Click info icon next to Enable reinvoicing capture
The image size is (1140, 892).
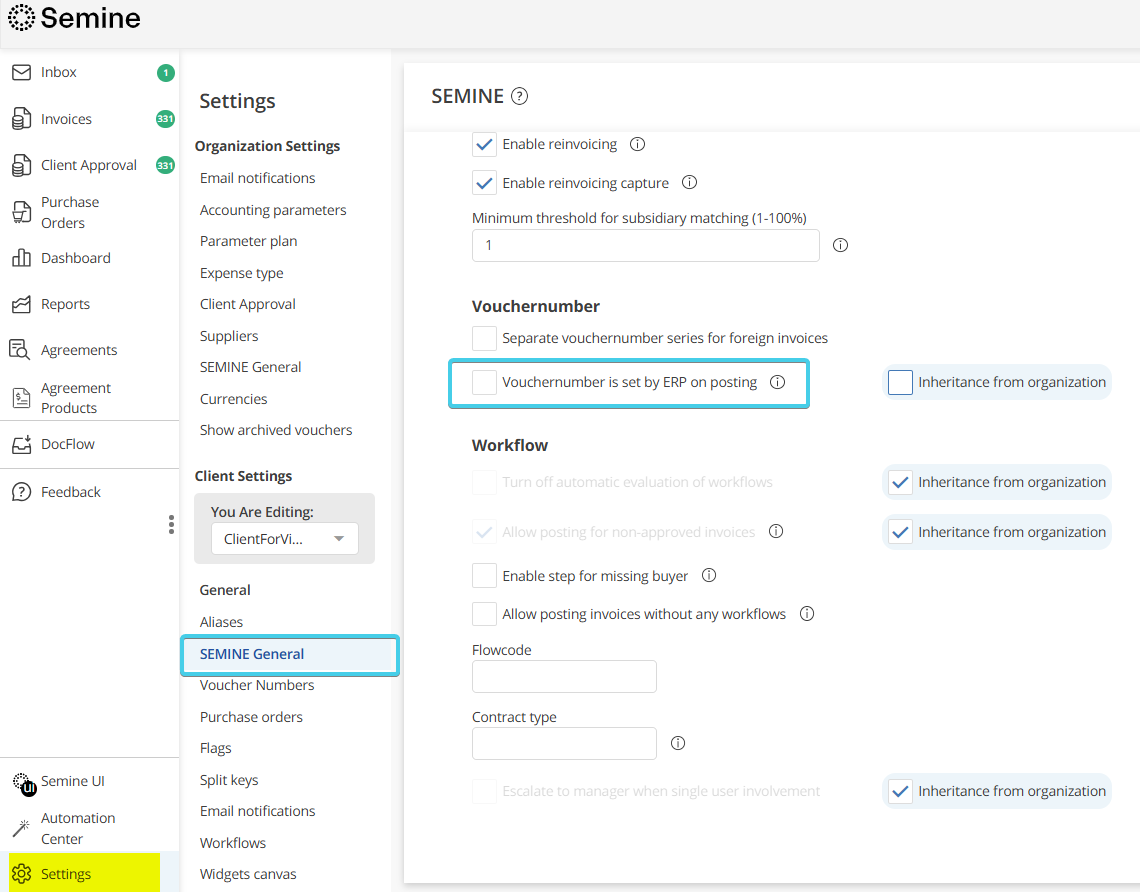click(689, 183)
